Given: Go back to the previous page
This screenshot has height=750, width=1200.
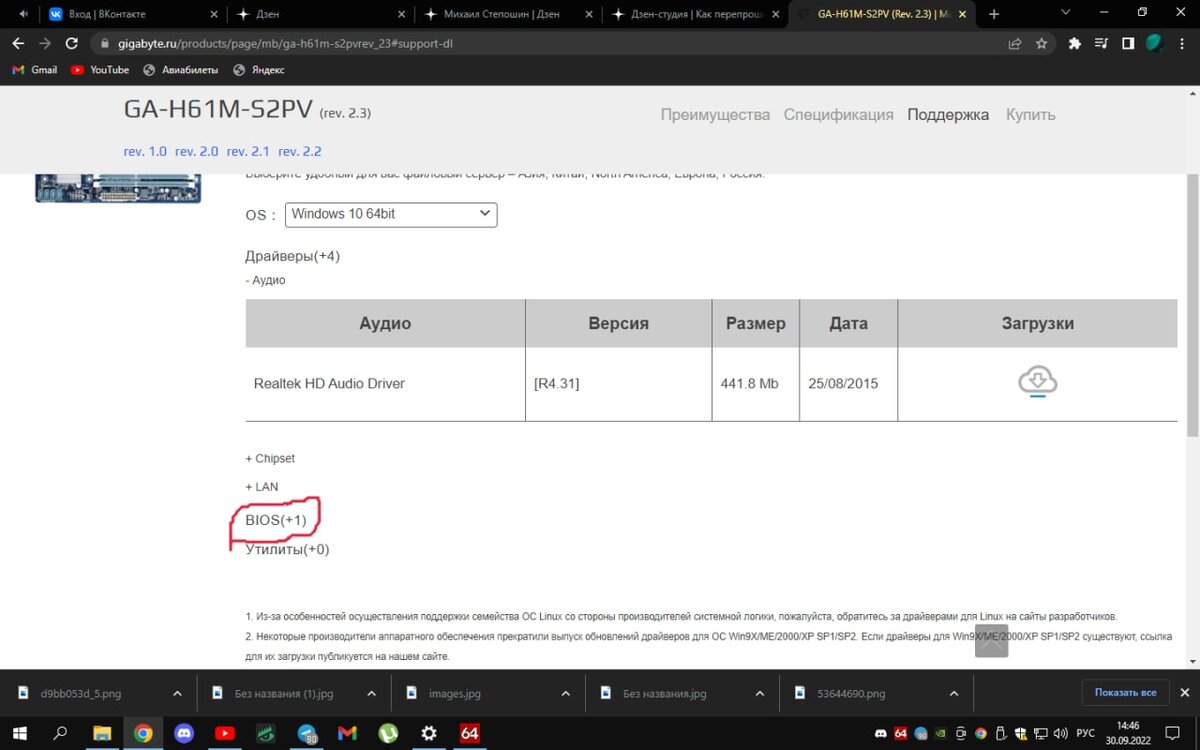Looking at the screenshot, I should (18, 44).
